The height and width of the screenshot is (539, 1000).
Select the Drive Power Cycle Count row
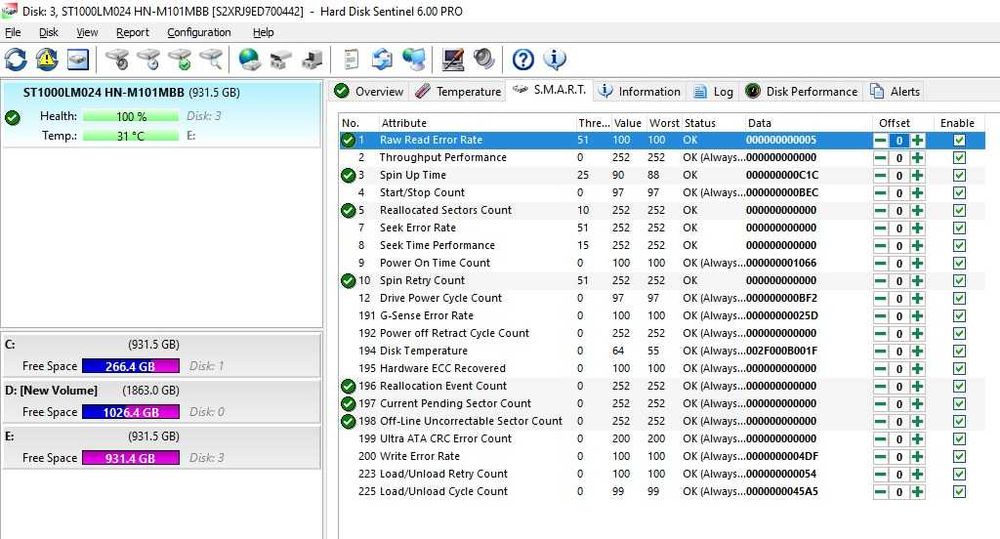662,298
